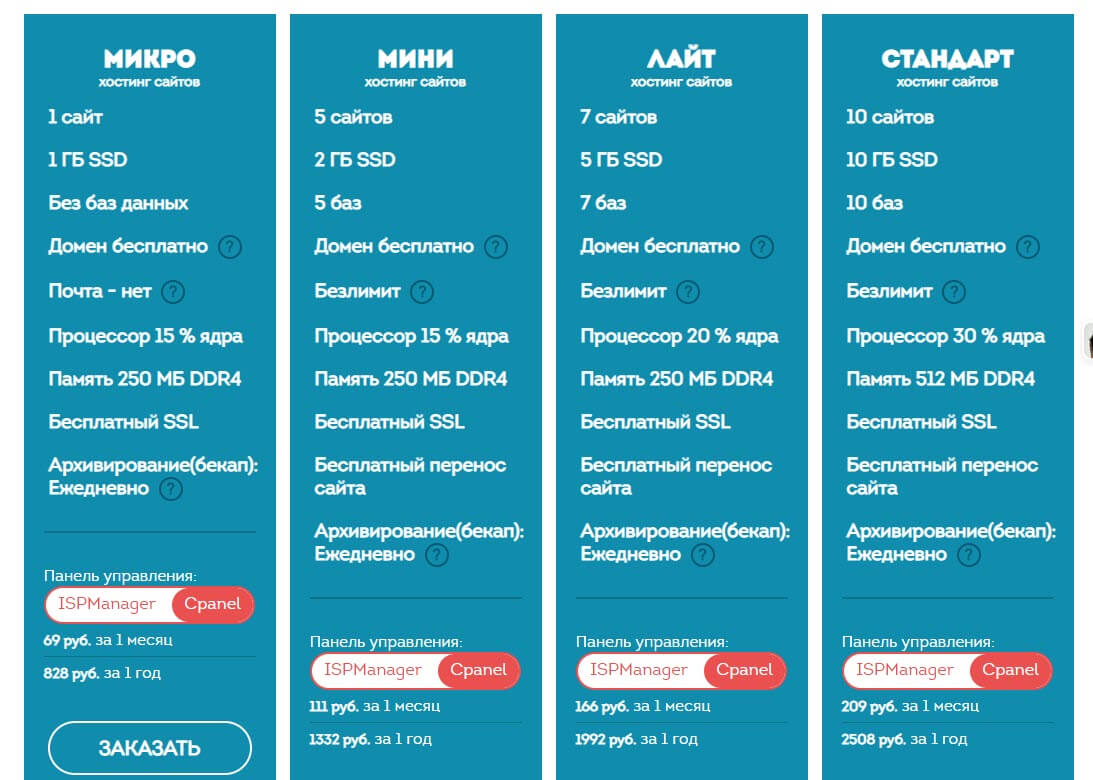This screenshot has width=1093, height=780.
Task: Click Безлимит help icon in Лайт plan
Action: (688, 292)
